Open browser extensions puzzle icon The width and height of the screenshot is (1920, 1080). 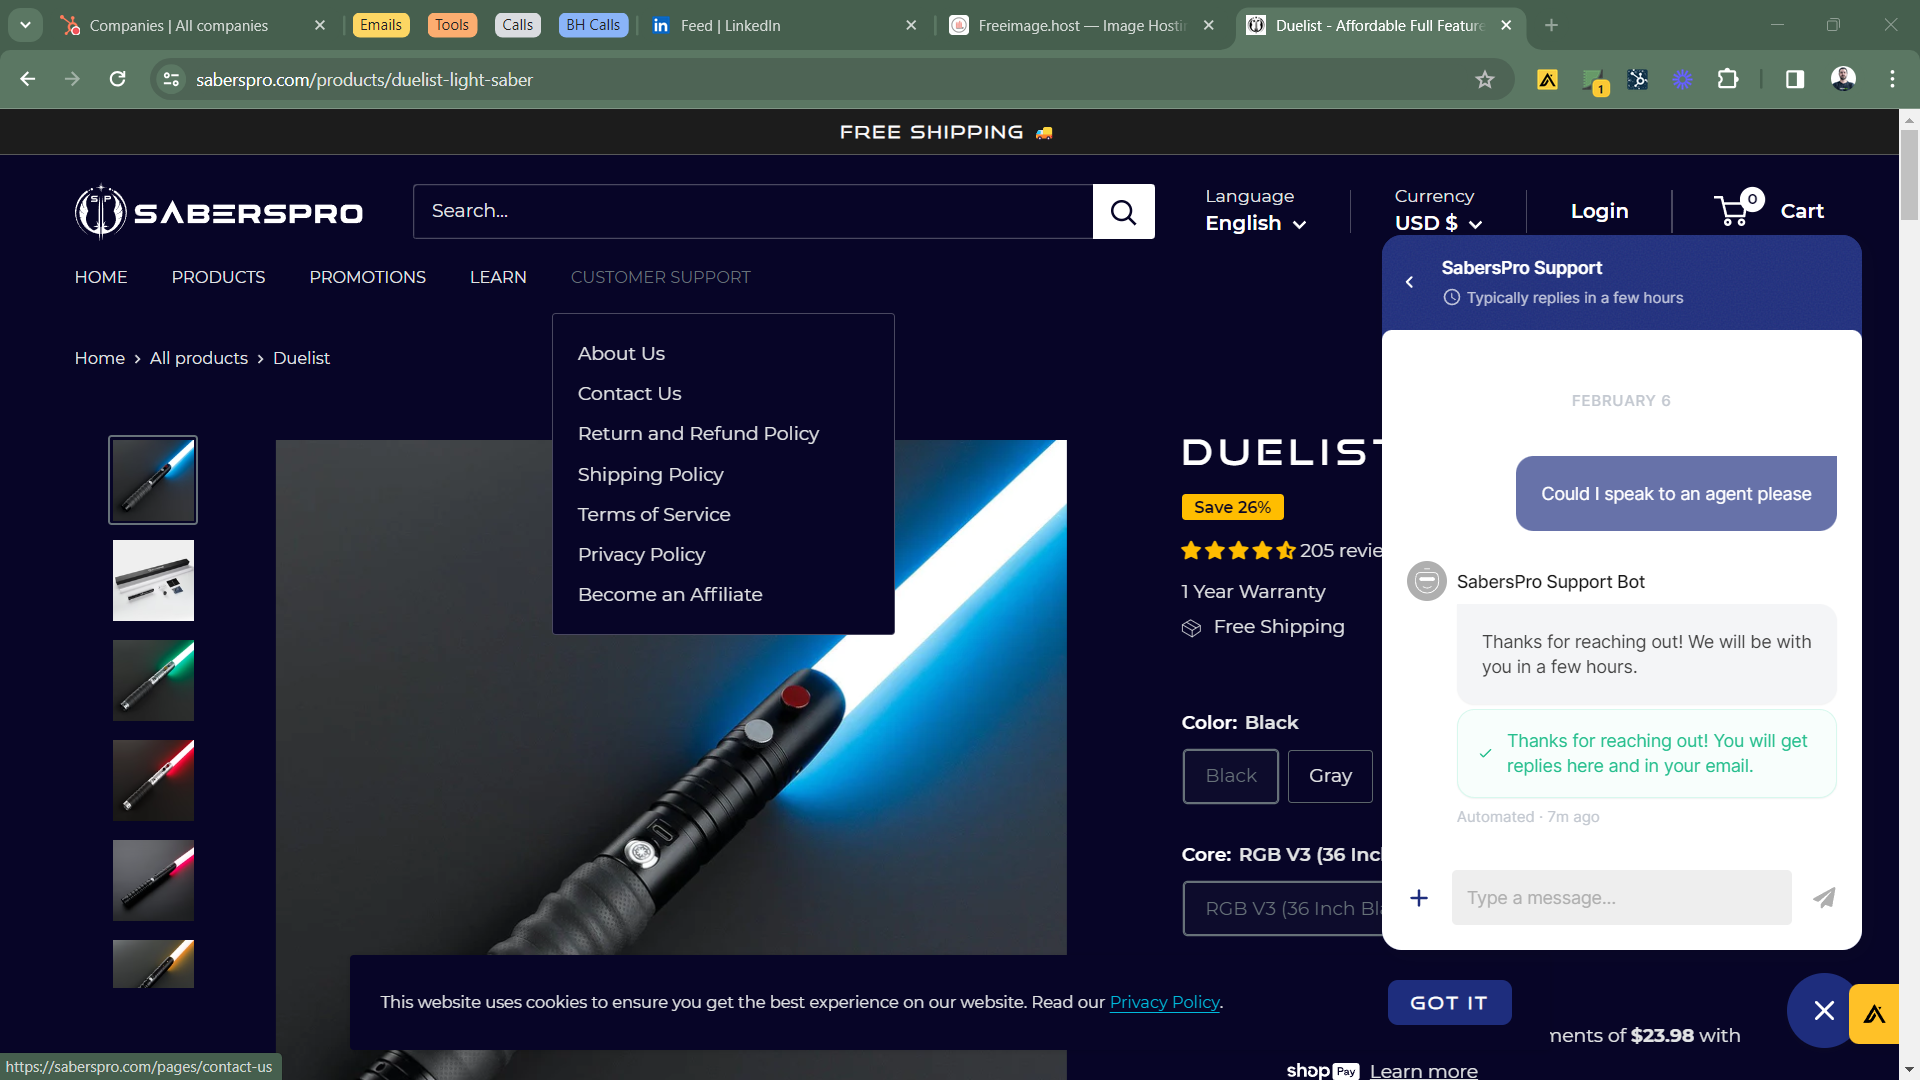pos(1728,79)
